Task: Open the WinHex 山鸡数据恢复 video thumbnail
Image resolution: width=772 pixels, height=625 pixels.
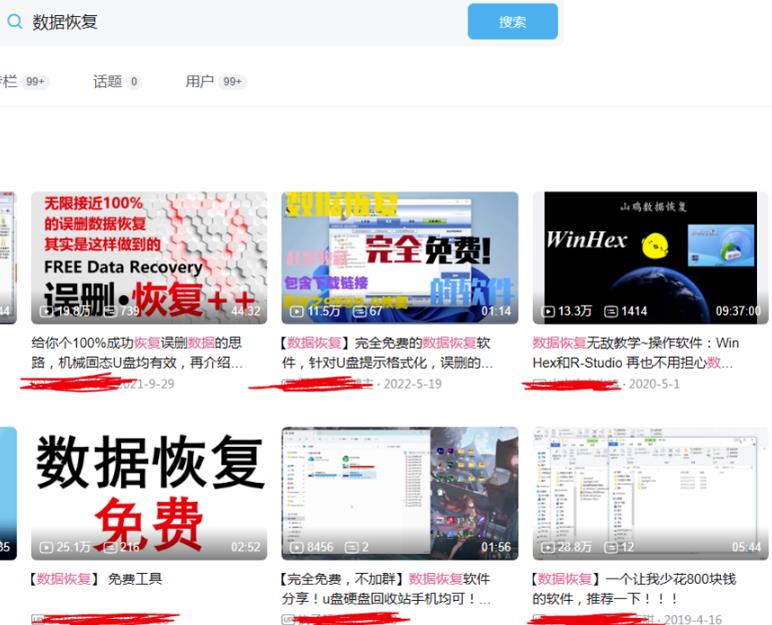Action: [650, 257]
